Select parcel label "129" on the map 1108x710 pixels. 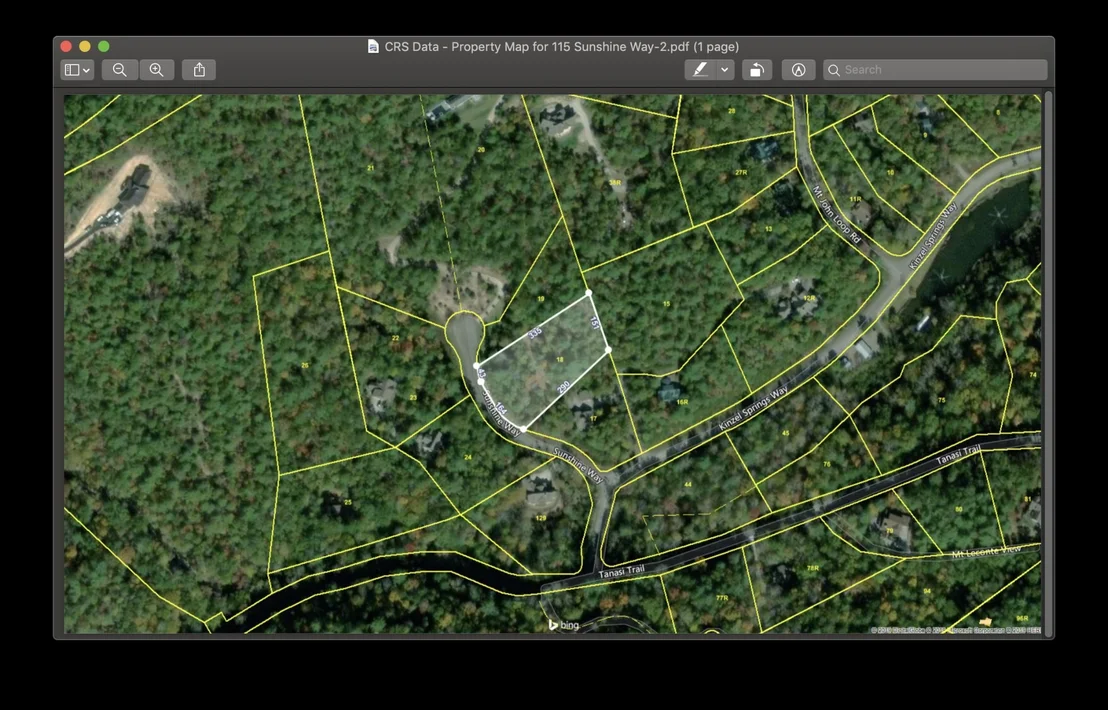541,518
